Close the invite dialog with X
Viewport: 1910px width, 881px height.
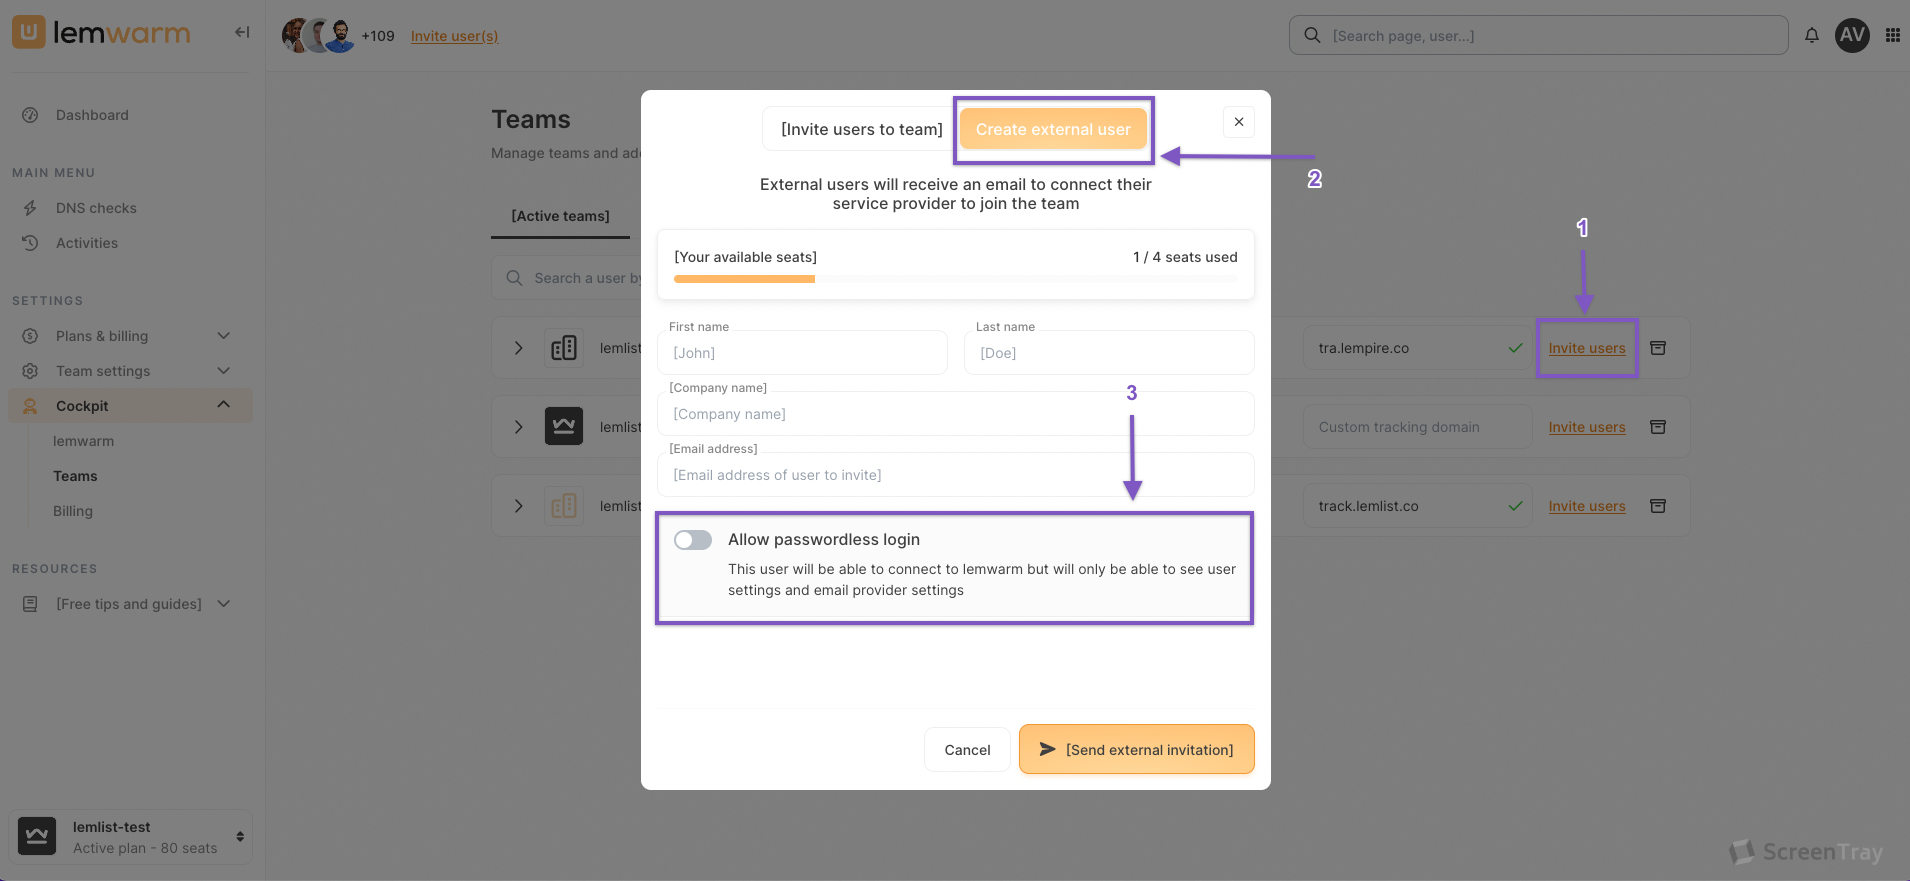pyautogui.click(x=1239, y=122)
